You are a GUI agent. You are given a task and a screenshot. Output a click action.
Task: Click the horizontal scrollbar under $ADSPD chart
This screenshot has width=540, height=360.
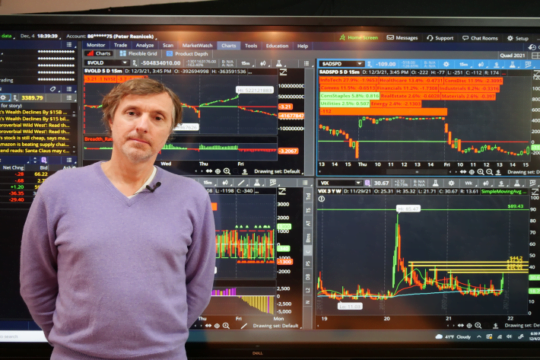coord(417,172)
